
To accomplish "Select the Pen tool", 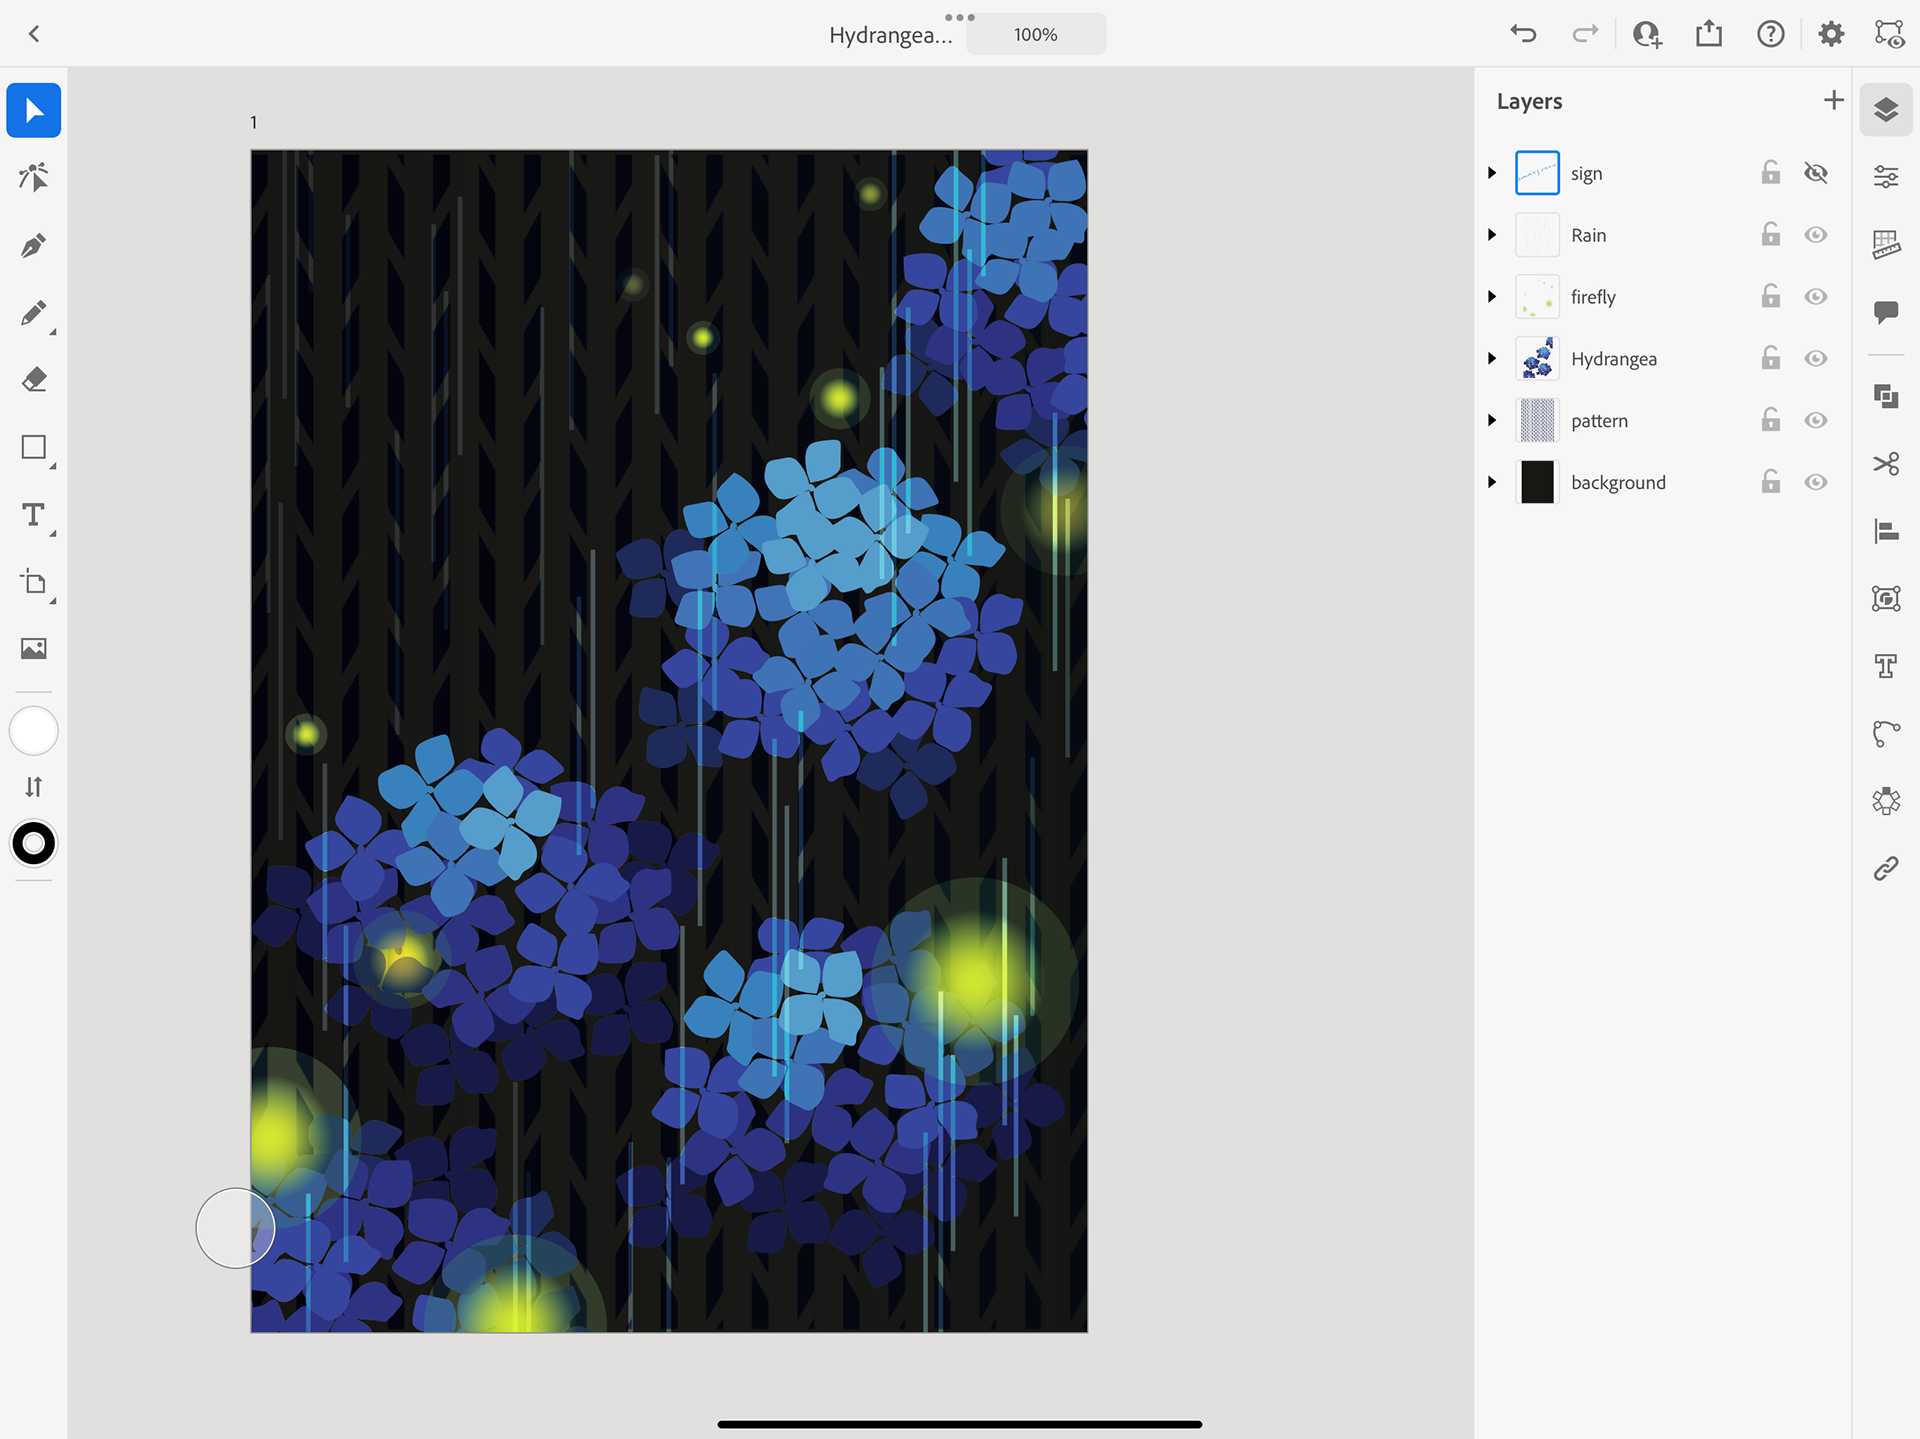I will coord(33,245).
